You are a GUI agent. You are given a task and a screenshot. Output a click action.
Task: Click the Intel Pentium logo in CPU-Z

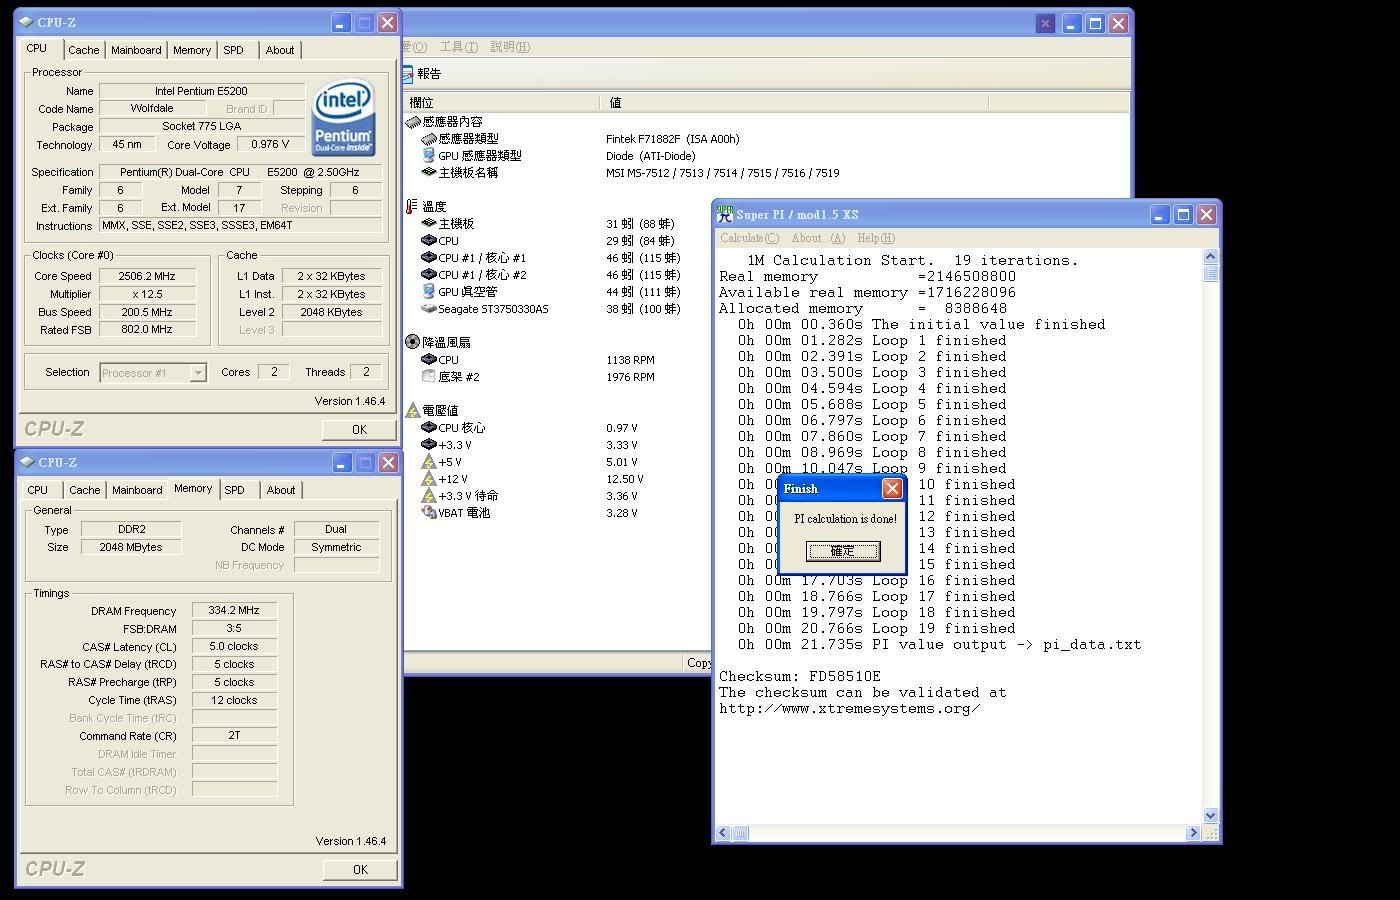343,118
